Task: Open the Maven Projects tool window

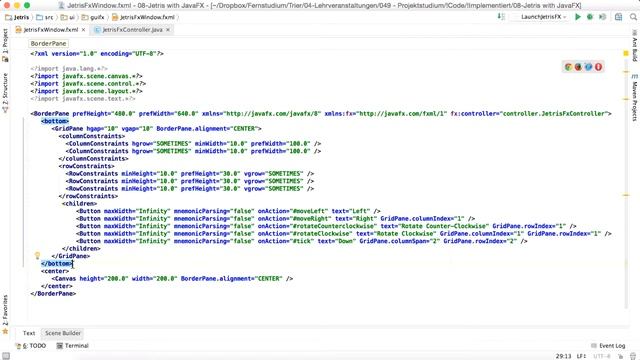Action: click(635, 98)
